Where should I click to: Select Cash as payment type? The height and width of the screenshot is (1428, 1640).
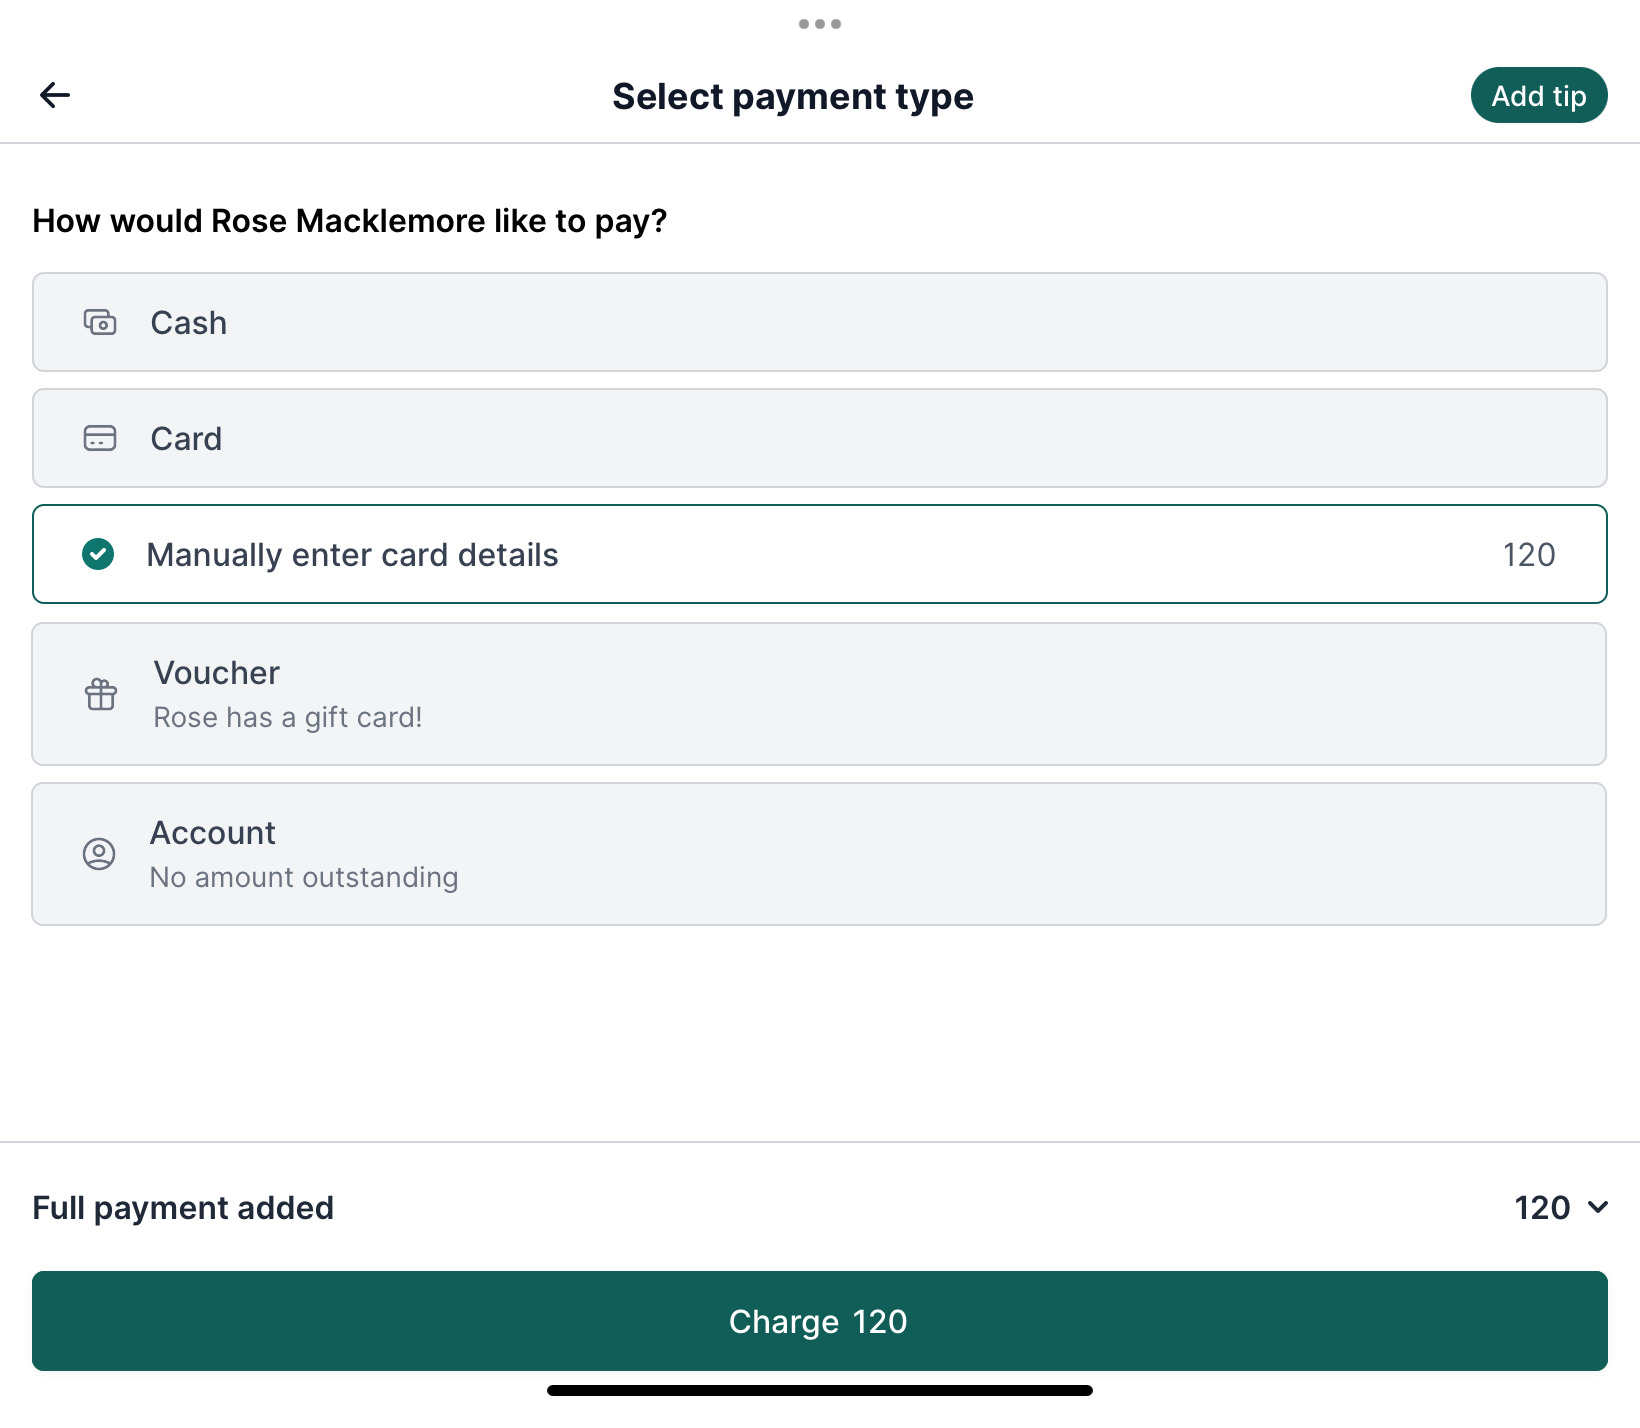click(x=820, y=322)
